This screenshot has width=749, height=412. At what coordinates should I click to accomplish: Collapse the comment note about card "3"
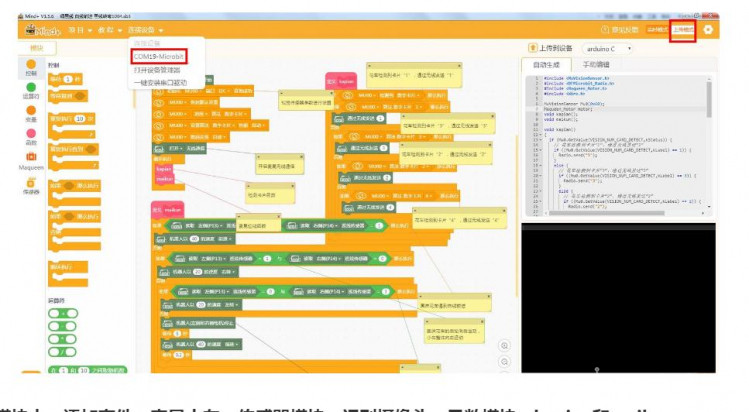403,116
